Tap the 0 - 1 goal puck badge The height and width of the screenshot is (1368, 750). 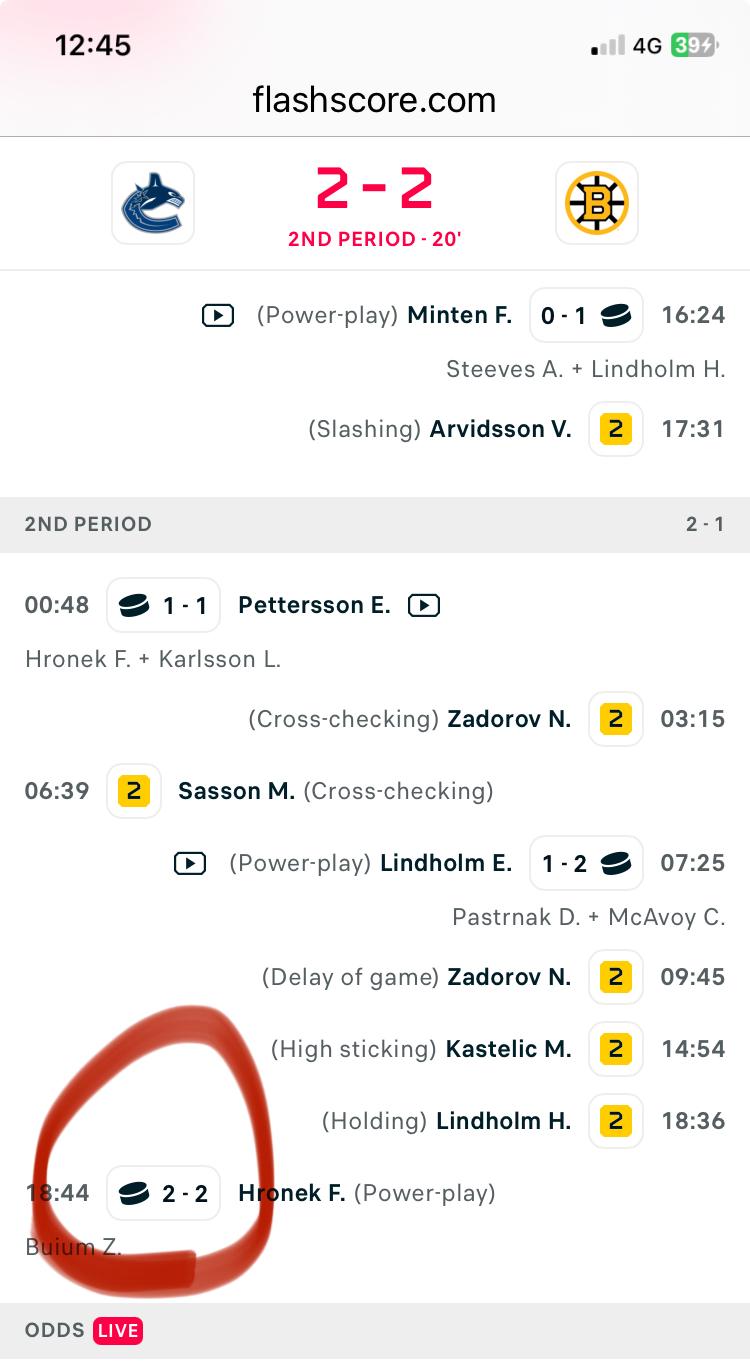[x=586, y=316]
